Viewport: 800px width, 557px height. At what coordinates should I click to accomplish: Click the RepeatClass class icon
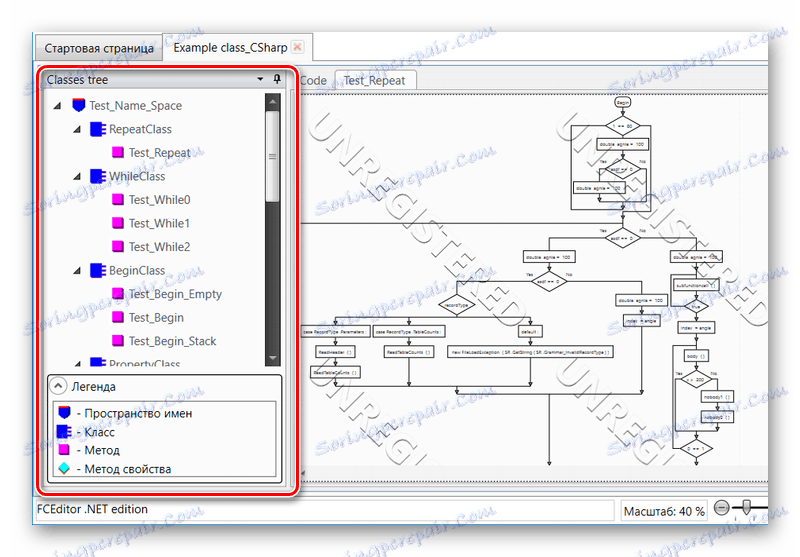(x=98, y=129)
